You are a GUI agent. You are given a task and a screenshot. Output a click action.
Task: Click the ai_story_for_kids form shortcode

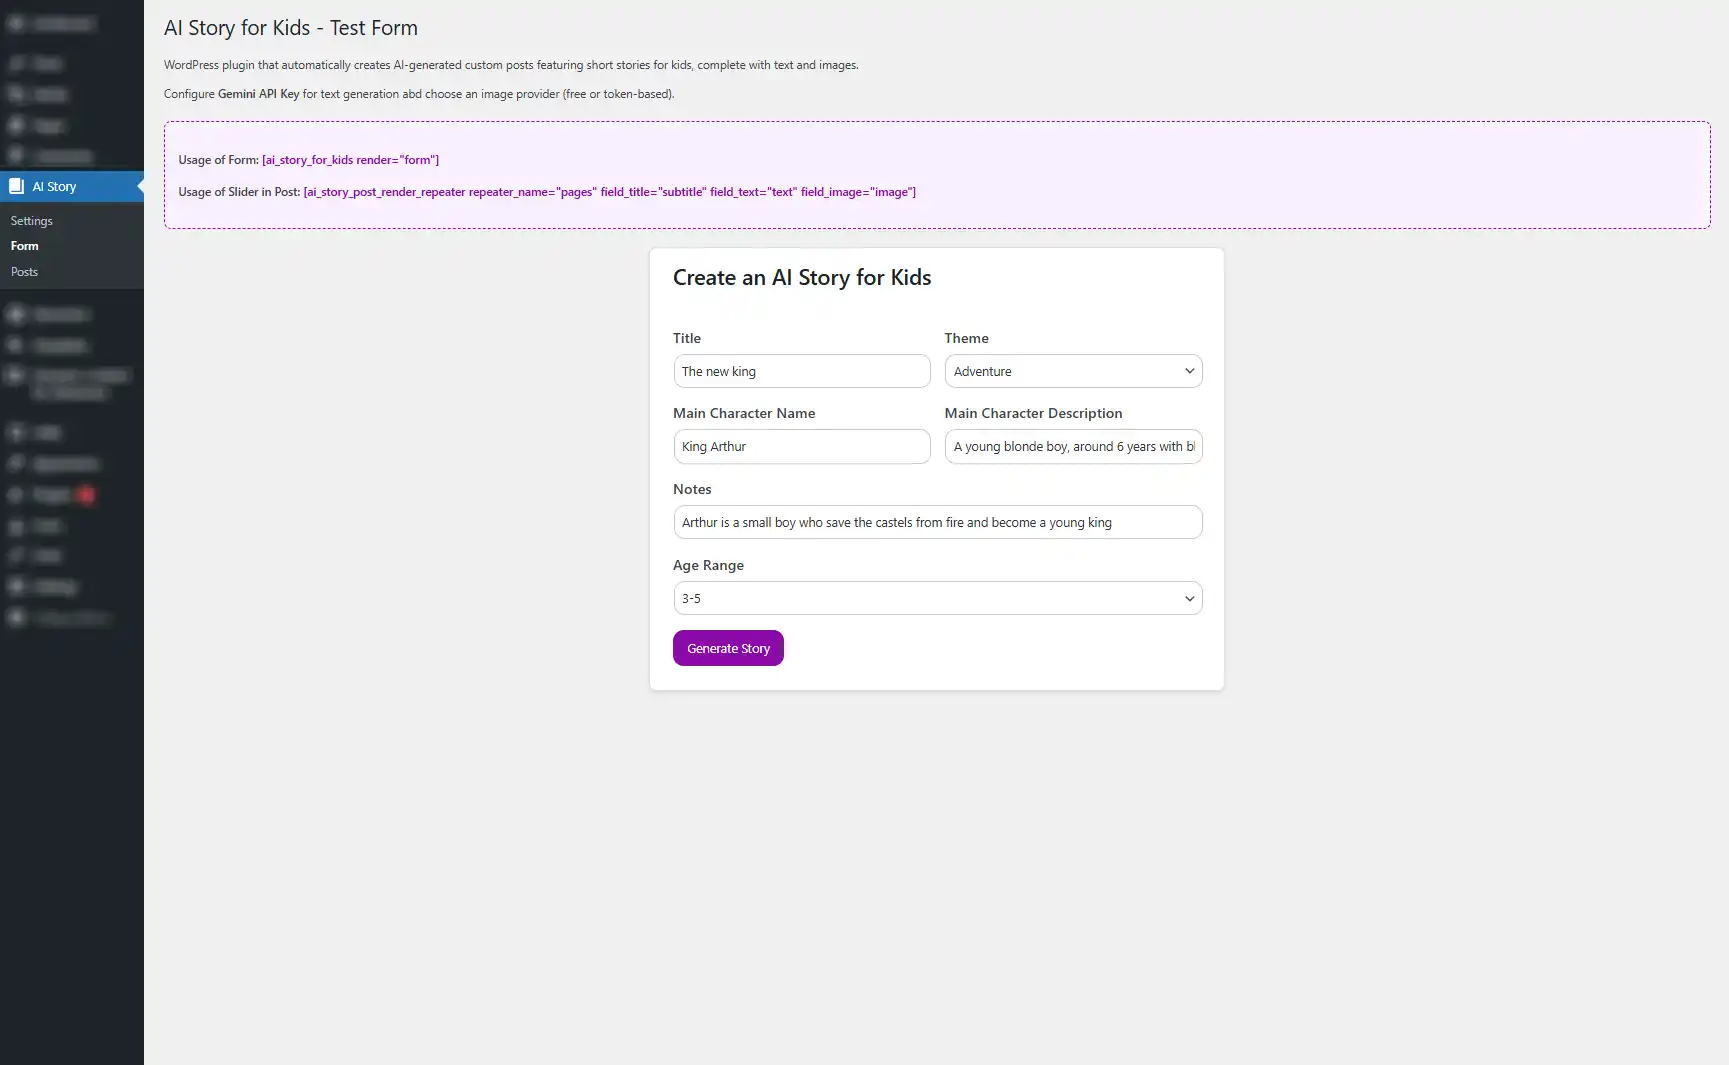(350, 160)
